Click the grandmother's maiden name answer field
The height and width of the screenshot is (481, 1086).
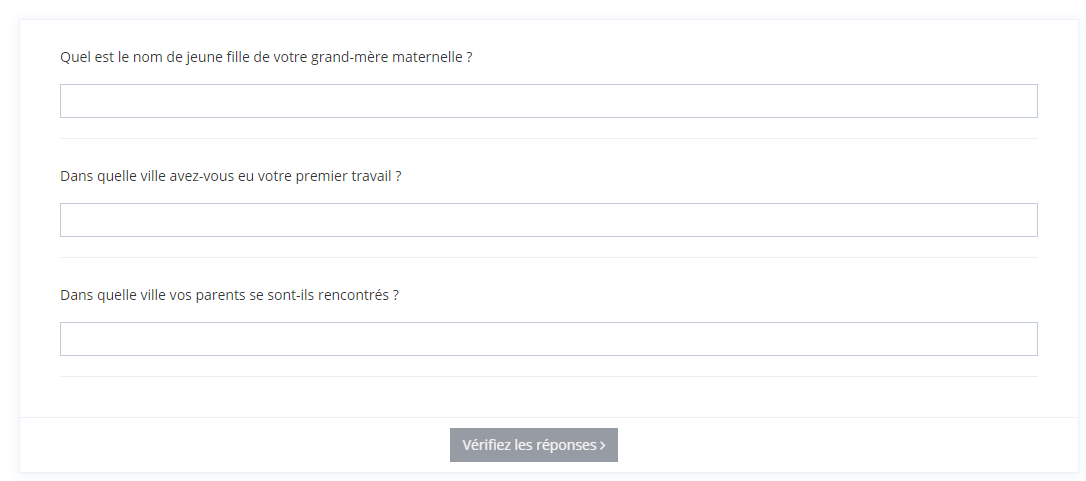click(x=548, y=101)
